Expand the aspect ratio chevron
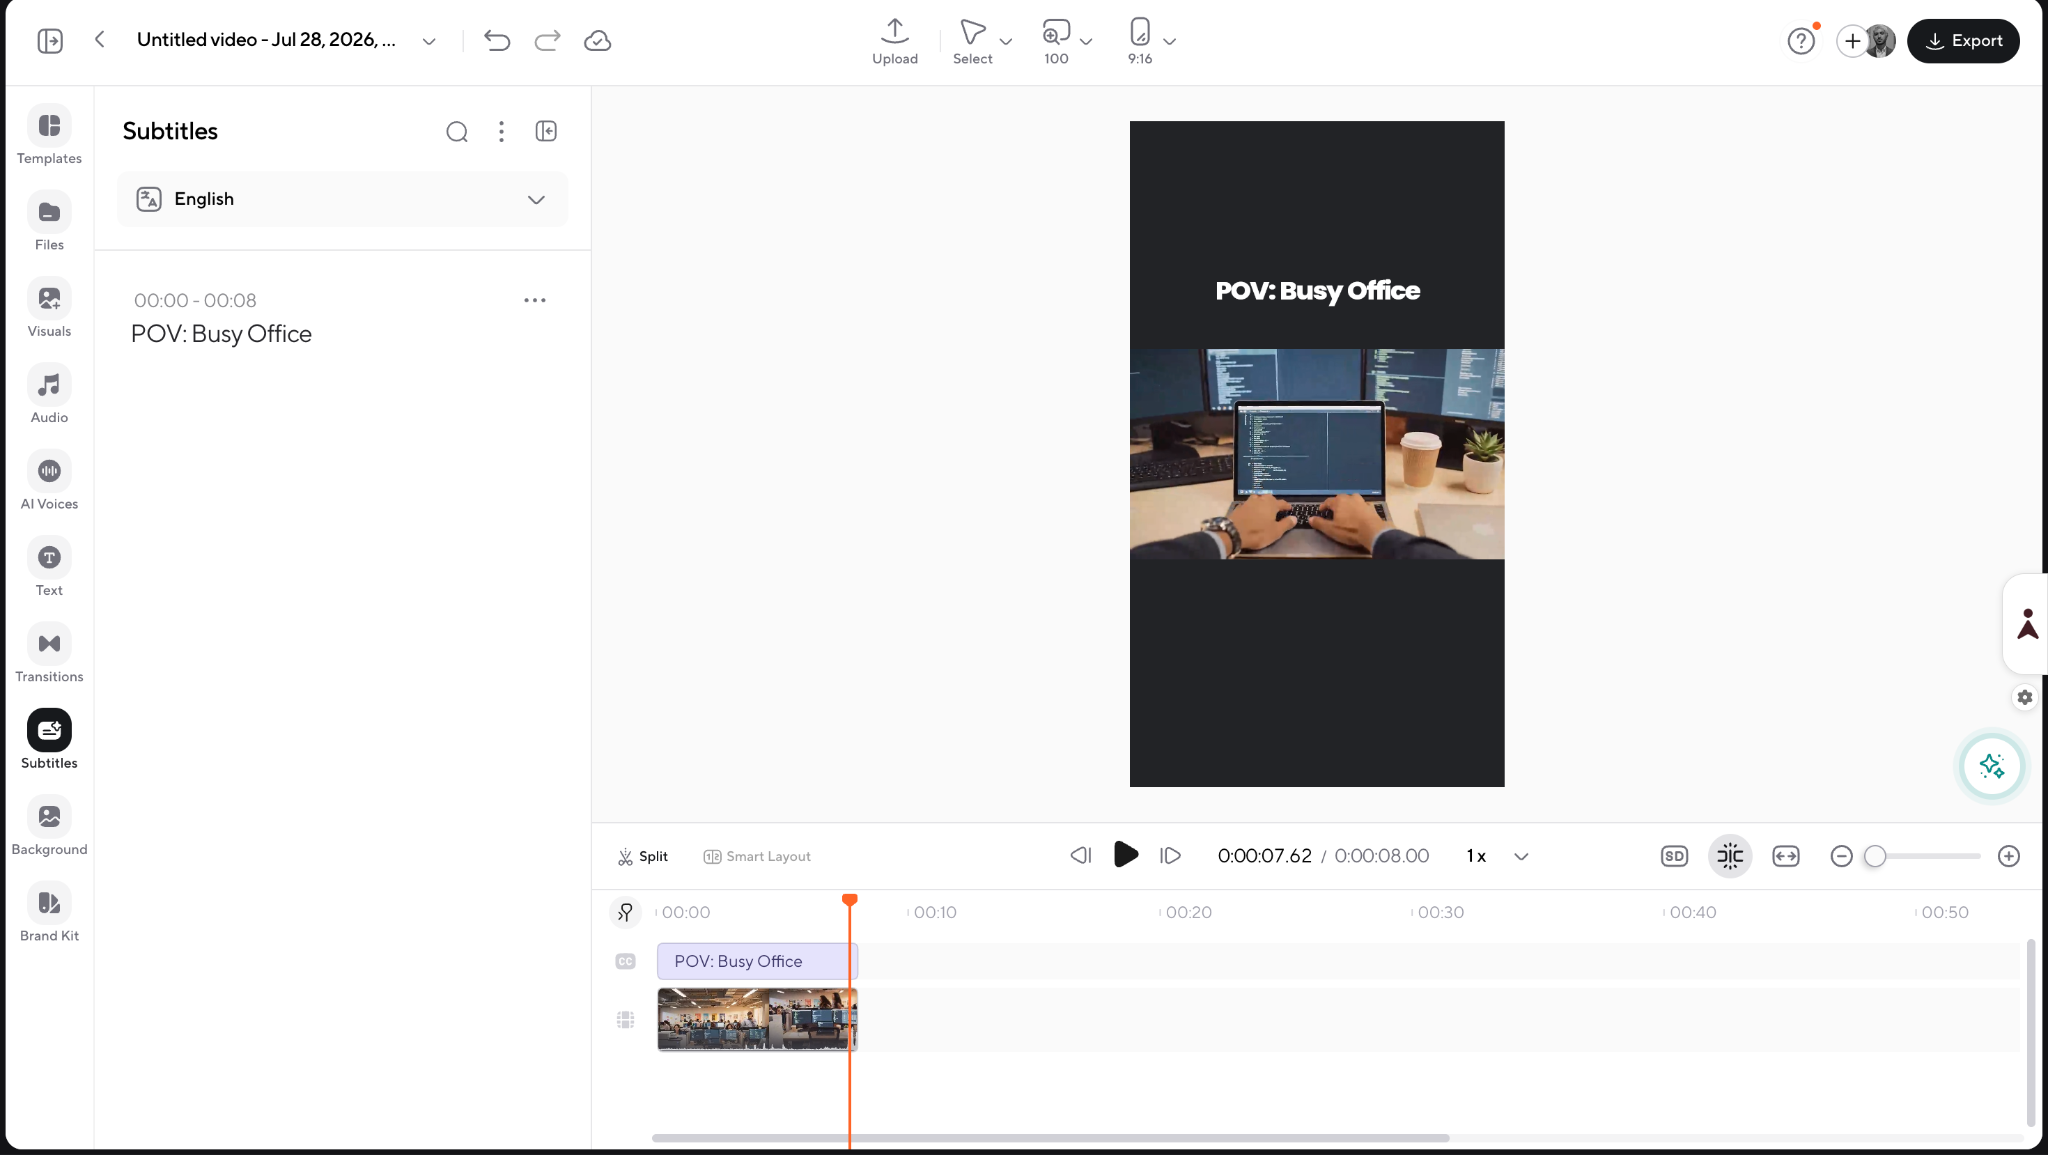The width and height of the screenshot is (2048, 1155). 1169,41
